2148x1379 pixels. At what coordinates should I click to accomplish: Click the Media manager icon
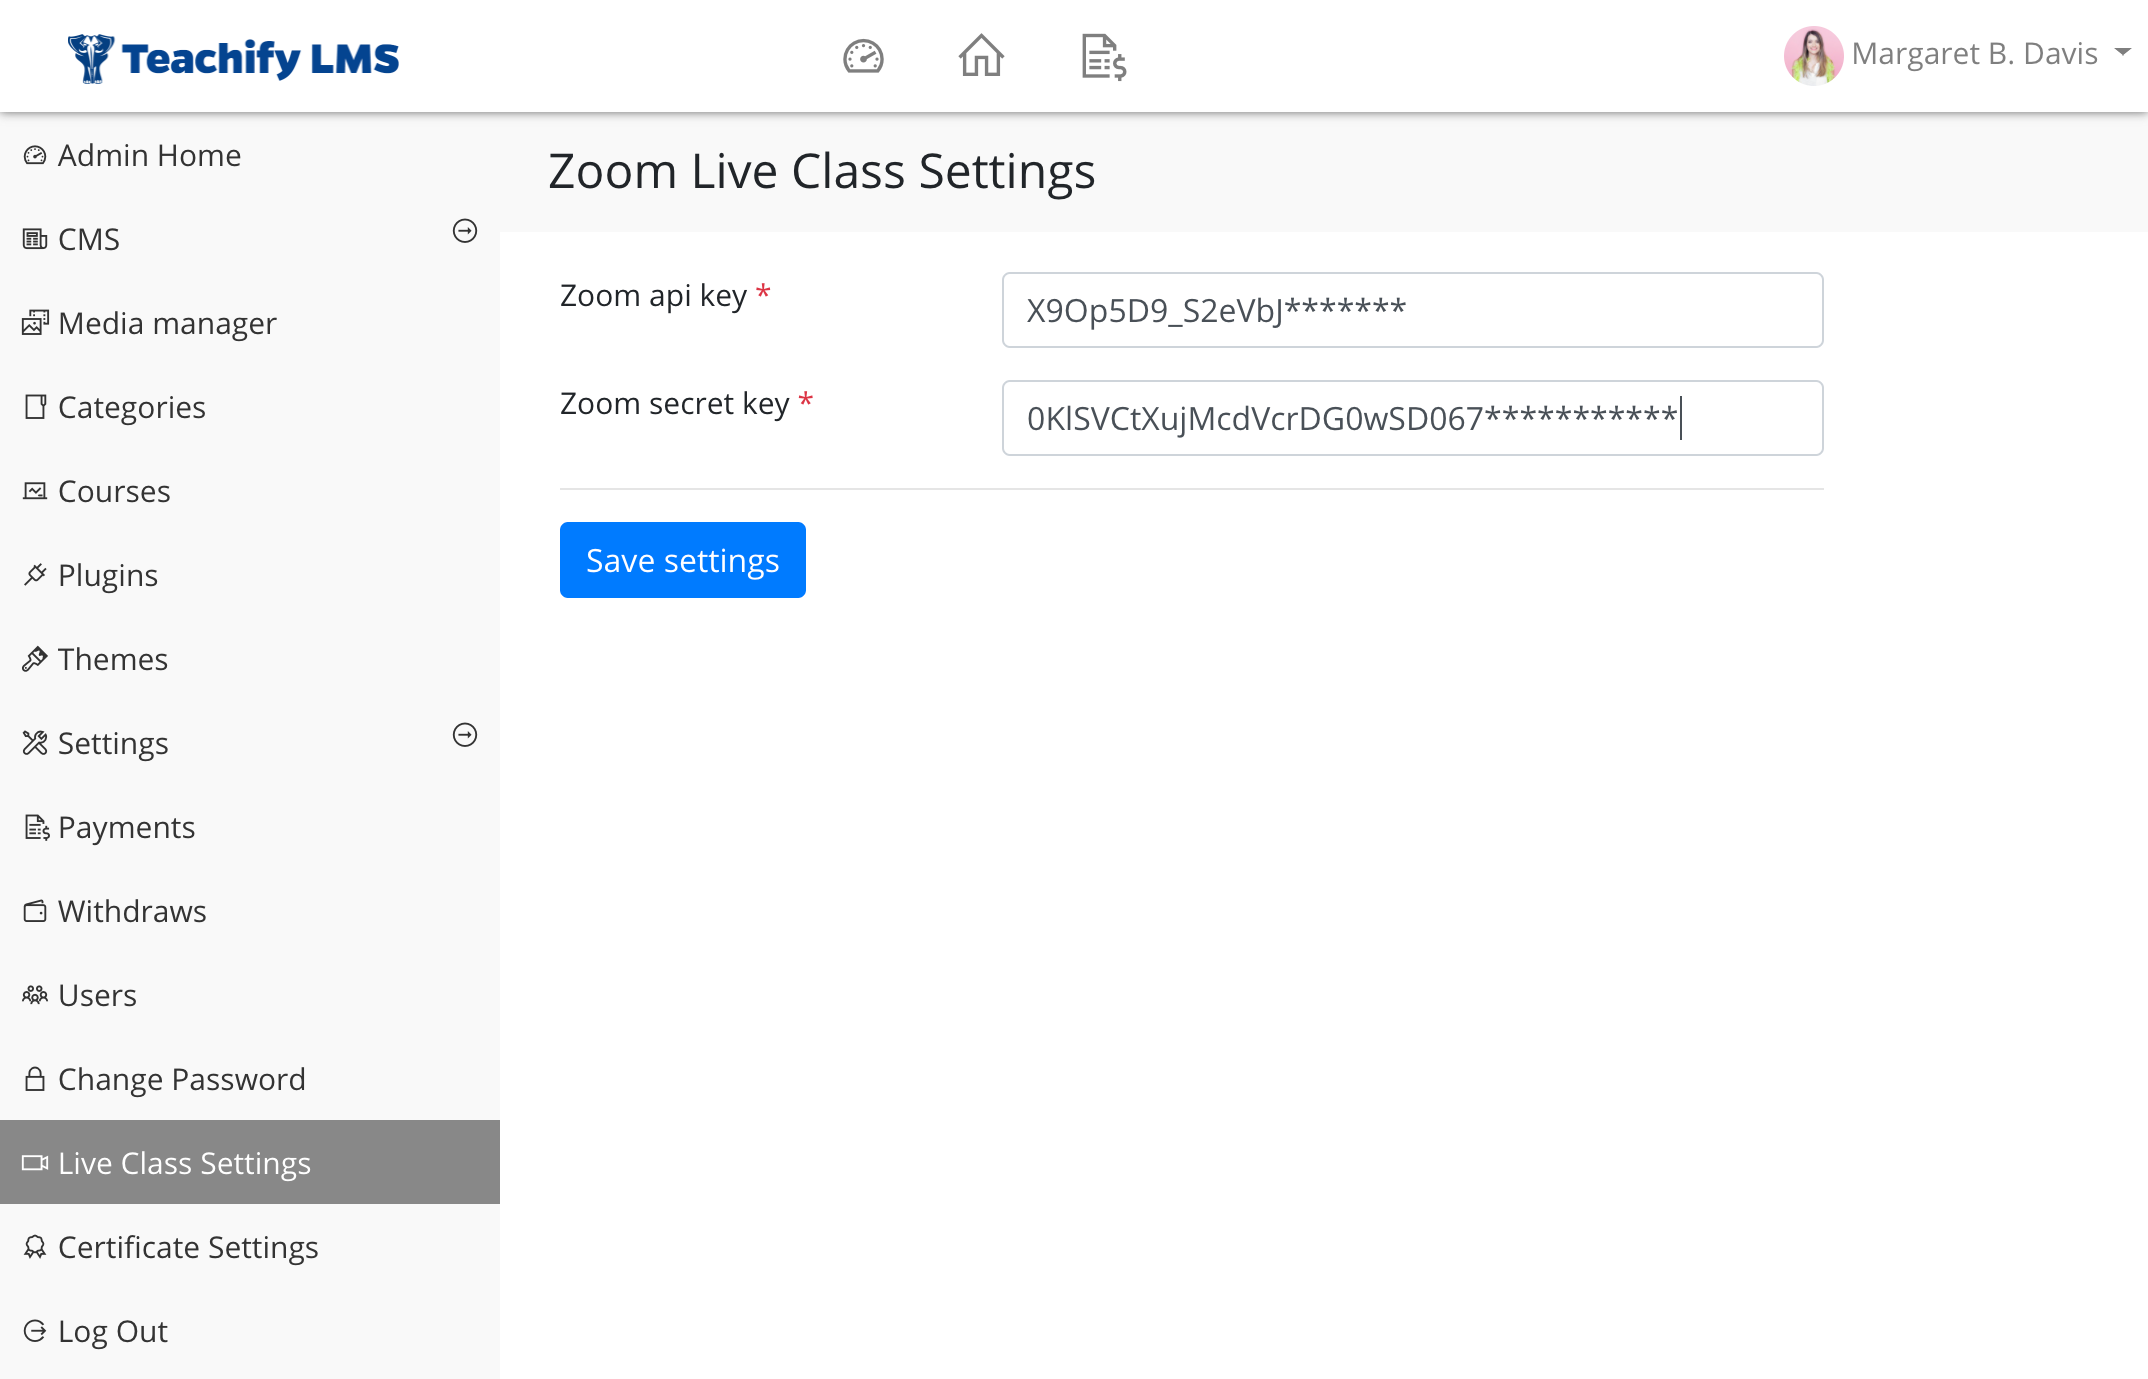click(x=35, y=323)
